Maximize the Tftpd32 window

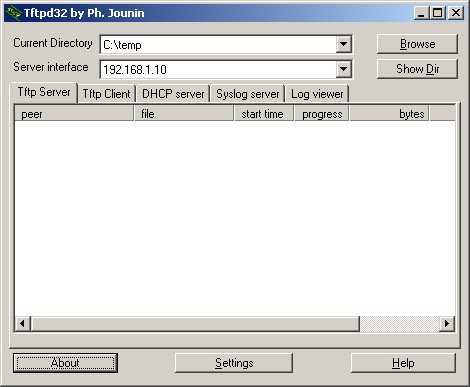point(437,13)
